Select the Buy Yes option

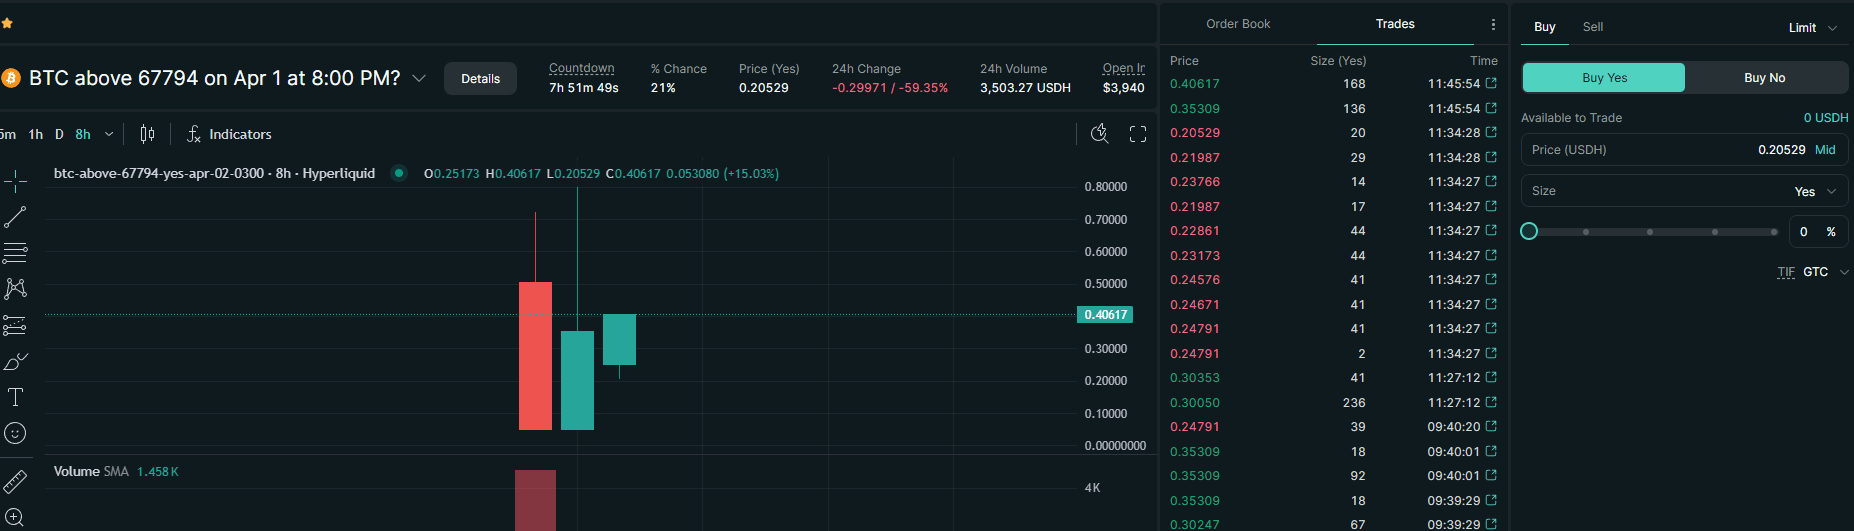(1603, 78)
